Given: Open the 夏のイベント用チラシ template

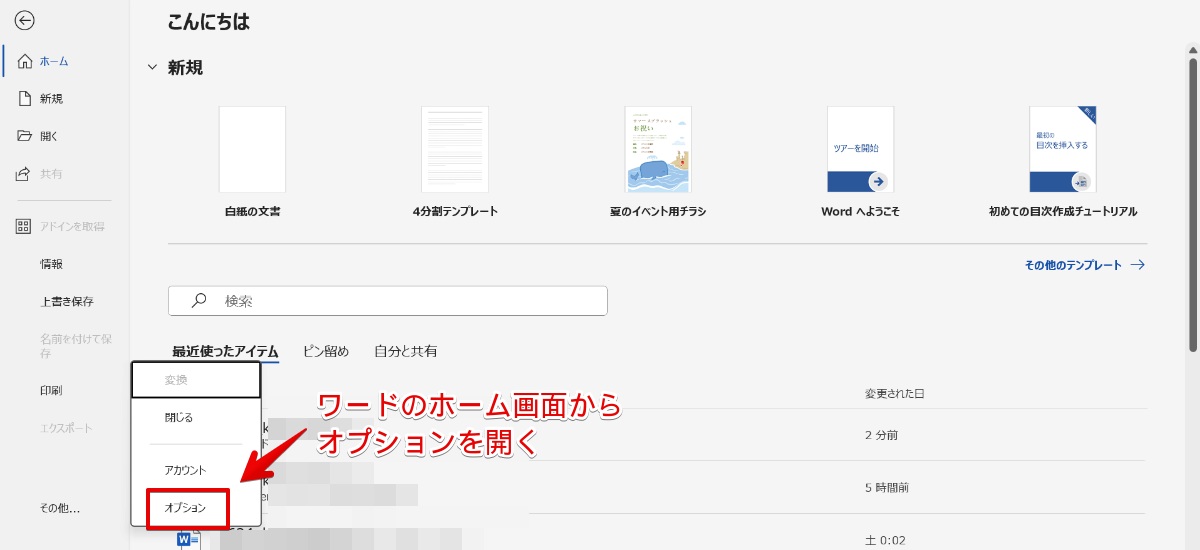Looking at the screenshot, I should 658,150.
